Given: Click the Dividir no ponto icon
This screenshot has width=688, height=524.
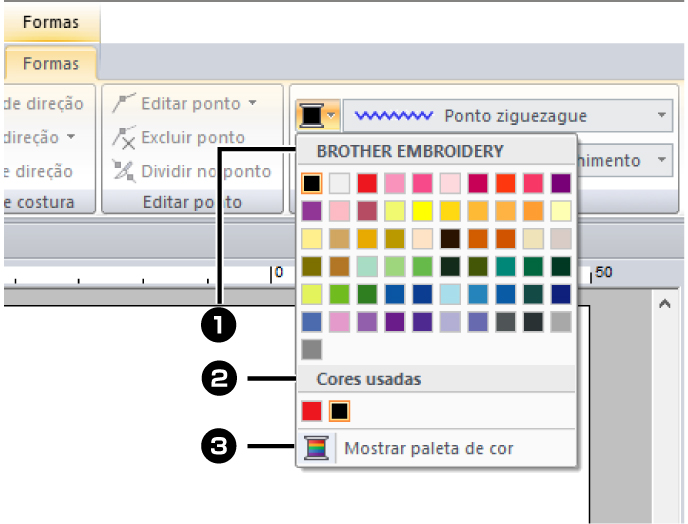Looking at the screenshot, I should 125,171.
